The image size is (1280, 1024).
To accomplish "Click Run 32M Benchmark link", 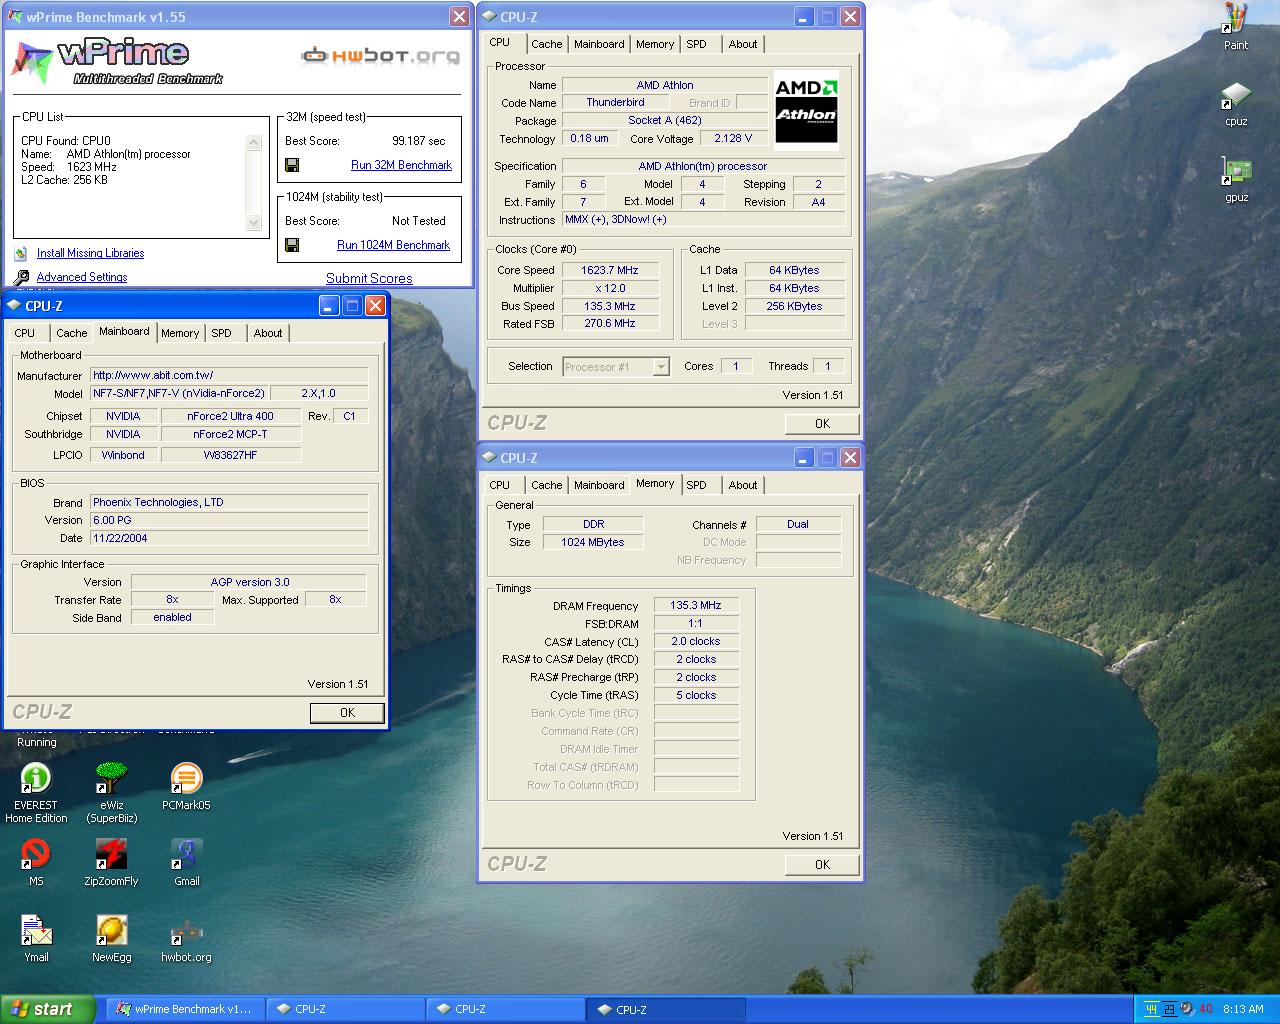I will tap(401, 165).
